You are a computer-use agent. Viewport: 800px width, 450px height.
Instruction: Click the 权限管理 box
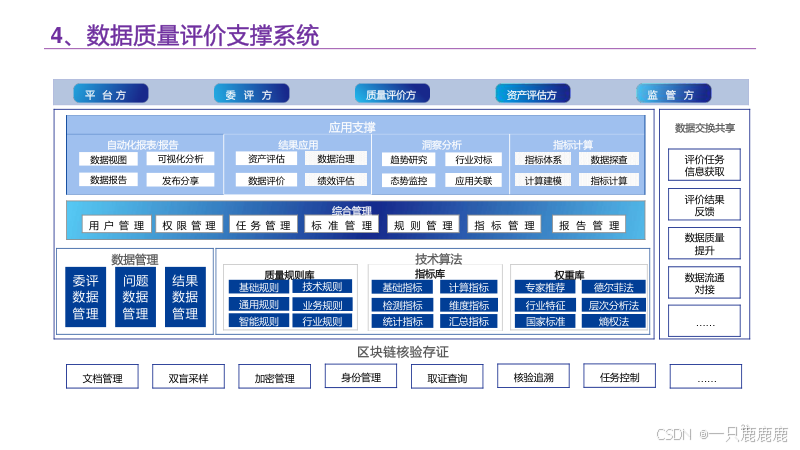pos(189,225)
